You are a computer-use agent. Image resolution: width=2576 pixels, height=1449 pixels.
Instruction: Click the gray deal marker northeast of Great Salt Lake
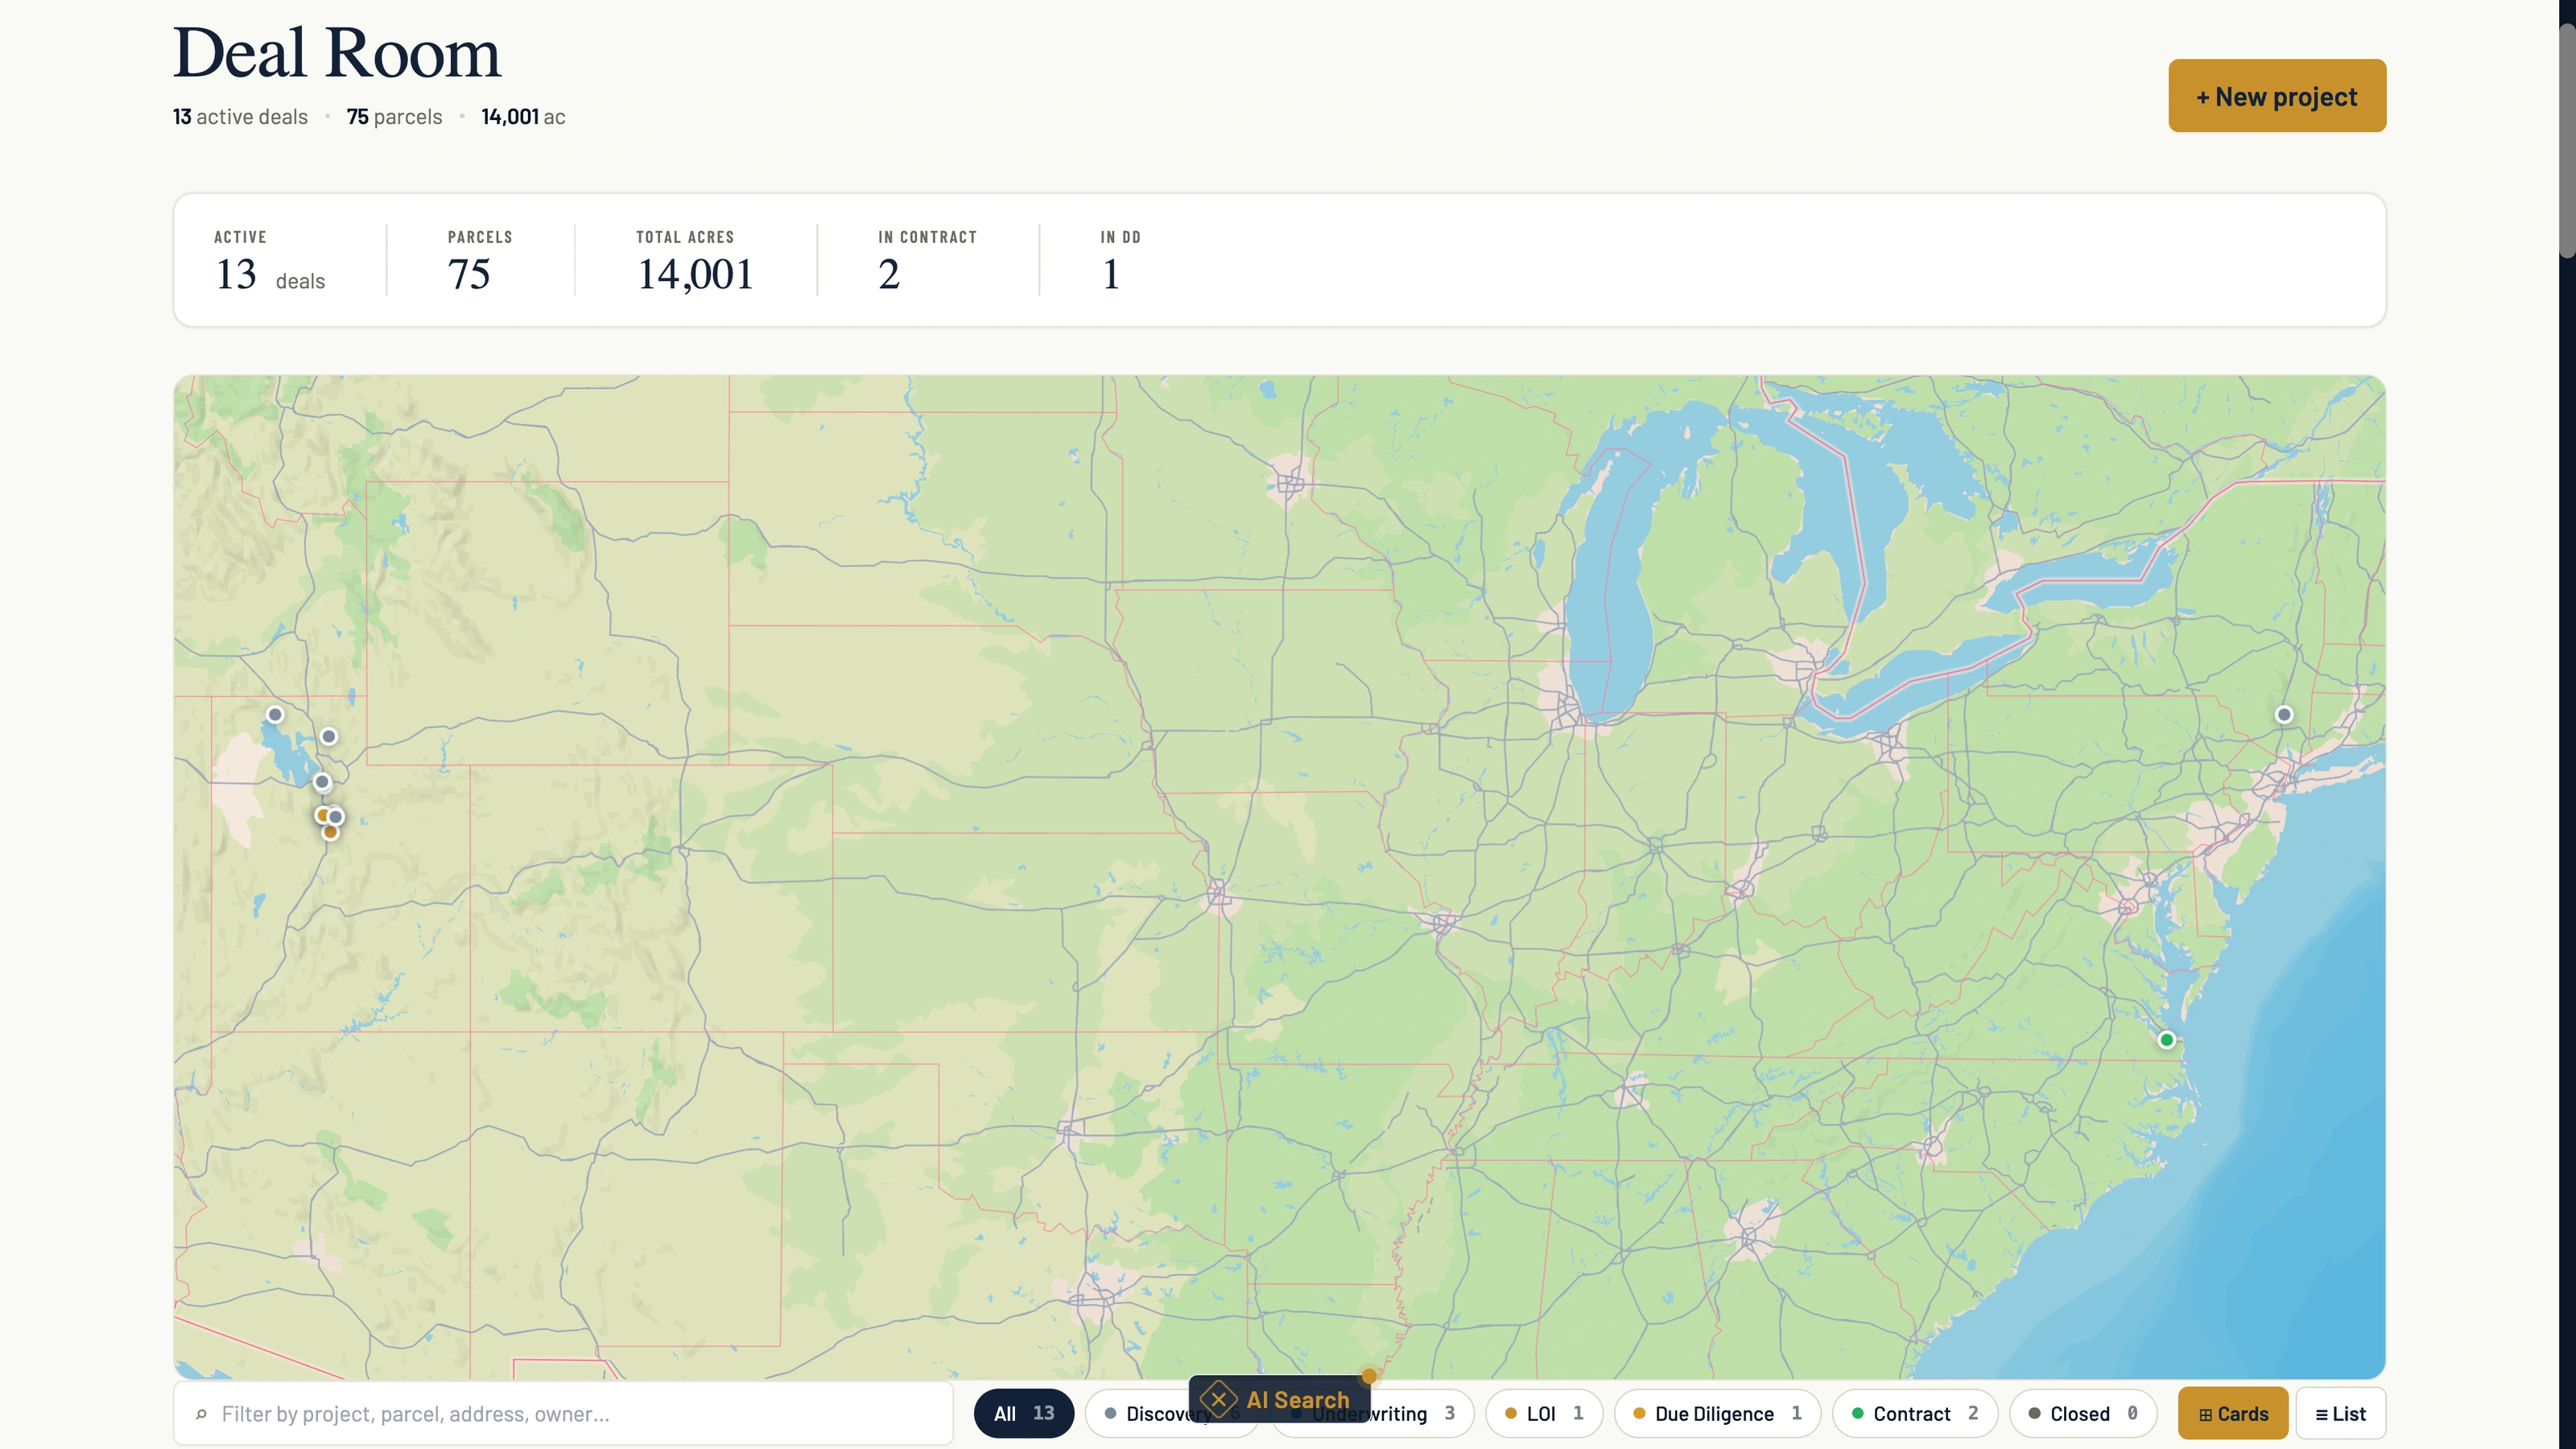pos(329,736)
